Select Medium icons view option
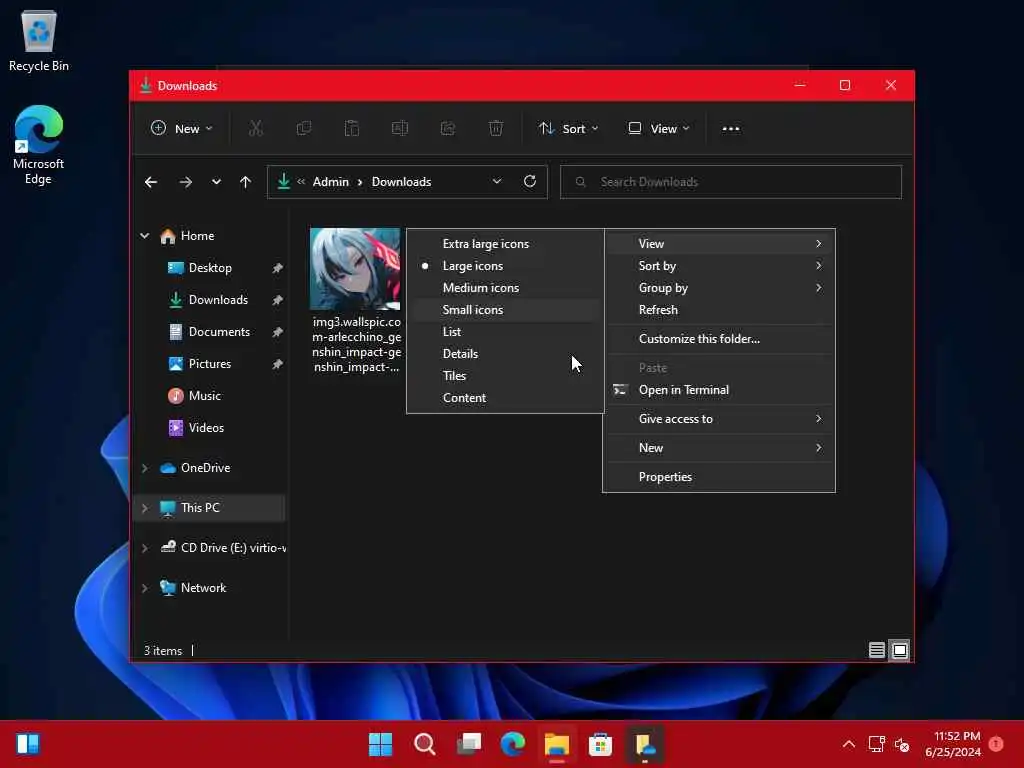 pyautogui.click(x=505, y=288)
